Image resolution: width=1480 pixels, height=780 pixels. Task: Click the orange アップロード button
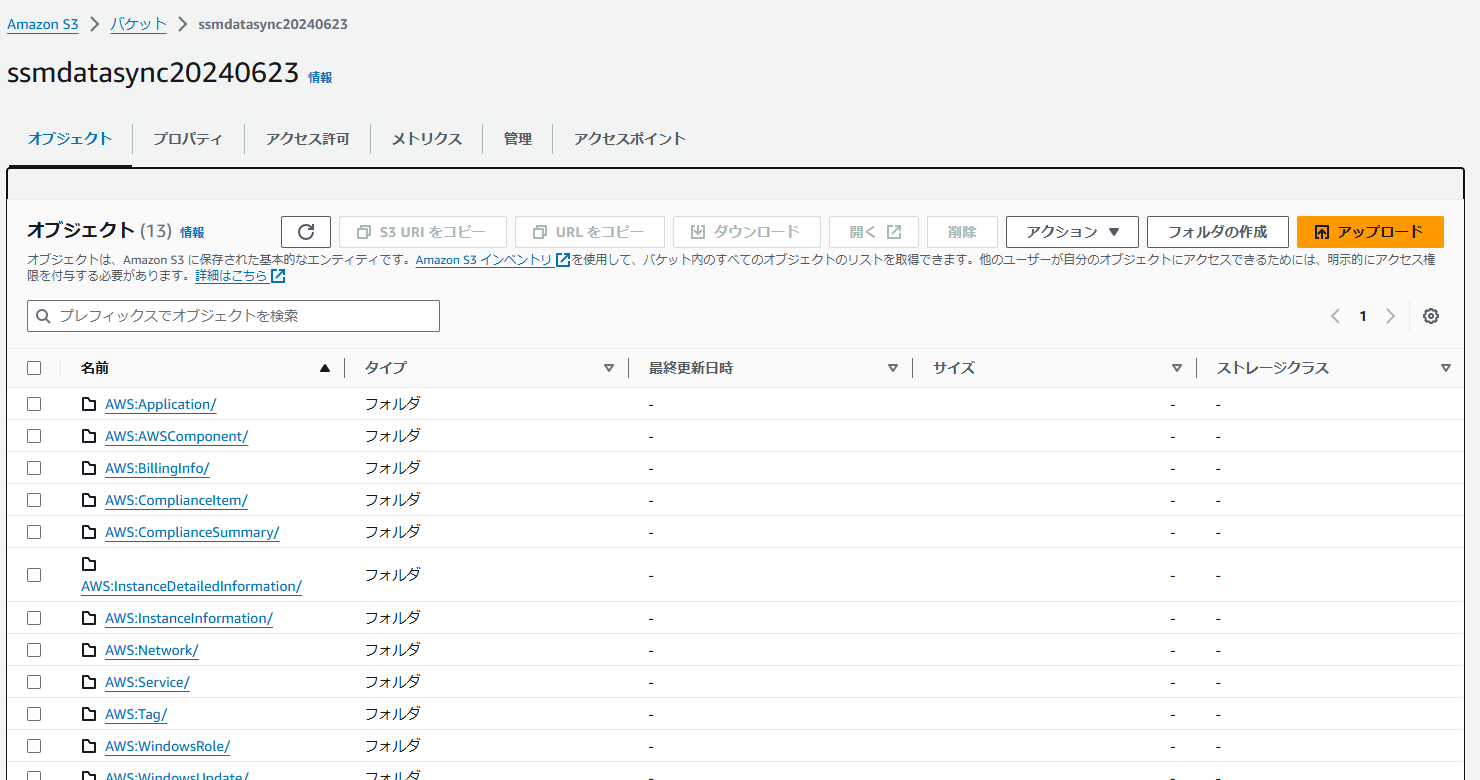coord(1370,232)
